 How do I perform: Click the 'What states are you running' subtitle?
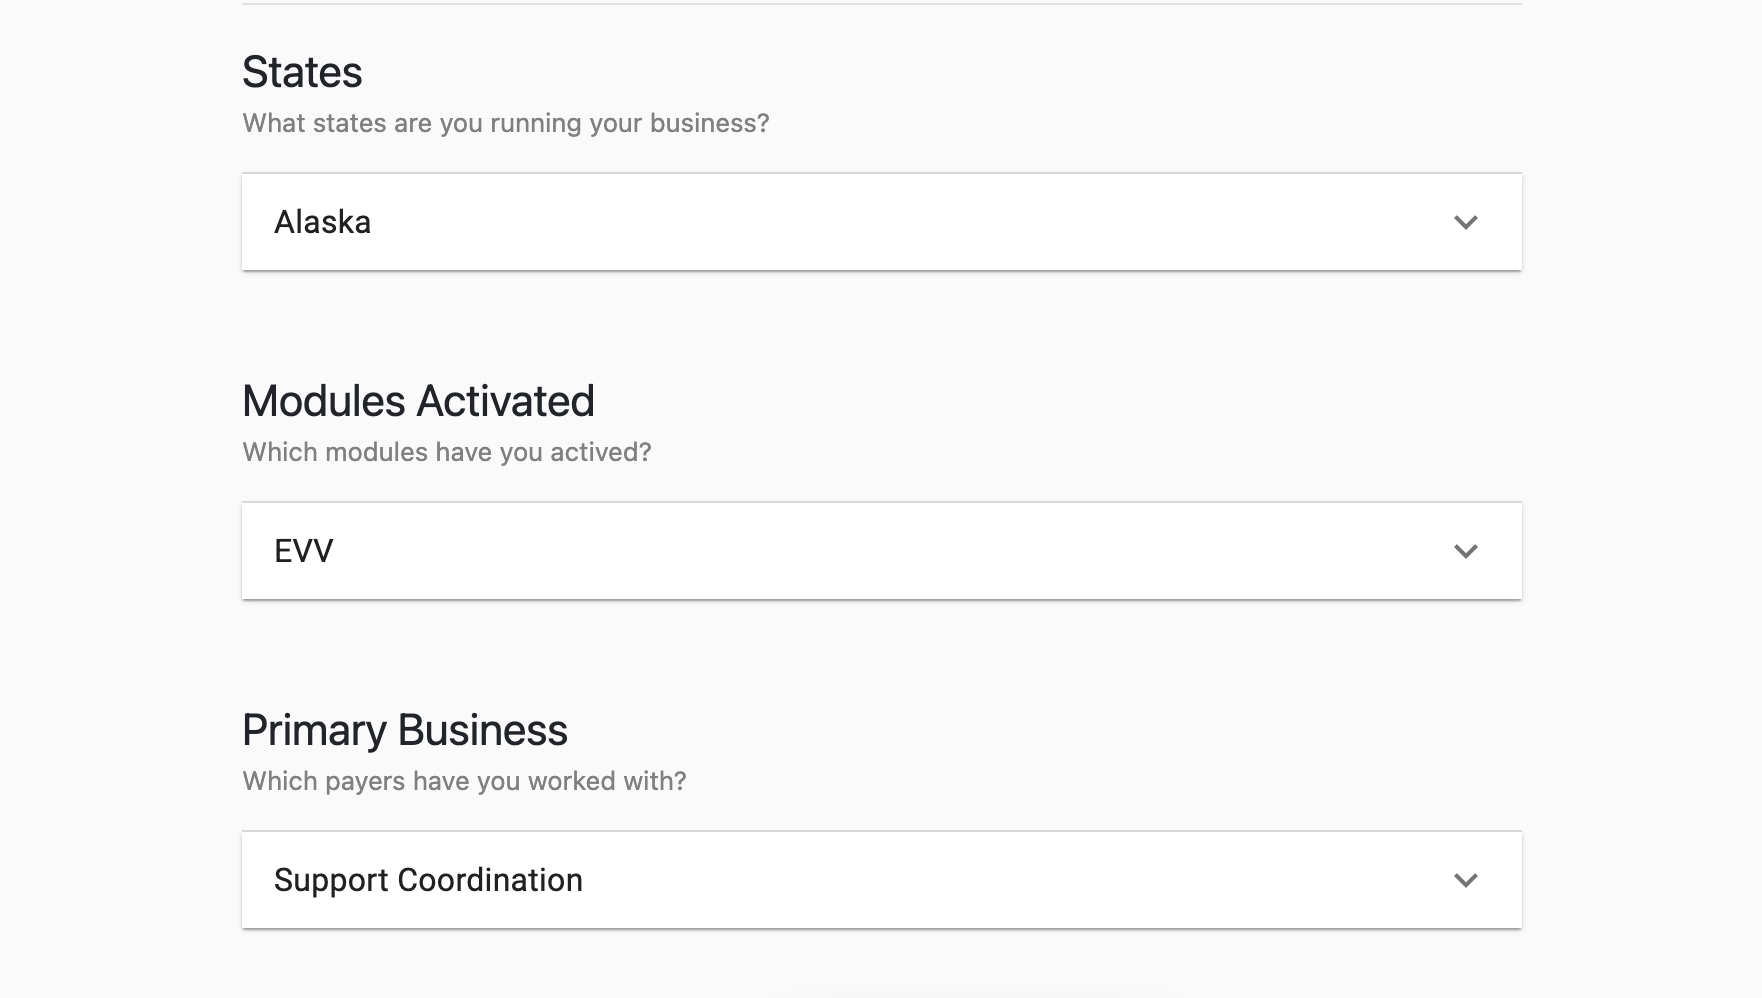(505, 123)
